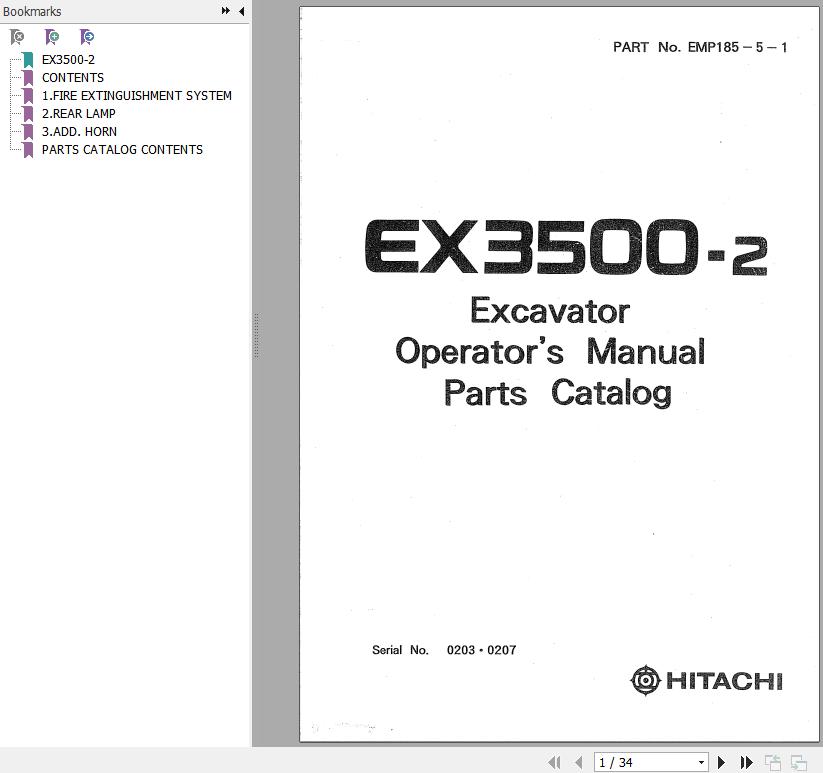Click the Operator's Manual text
Viewport: 823px width, 773px height.
pyautogui.click(x=550, y=351)
